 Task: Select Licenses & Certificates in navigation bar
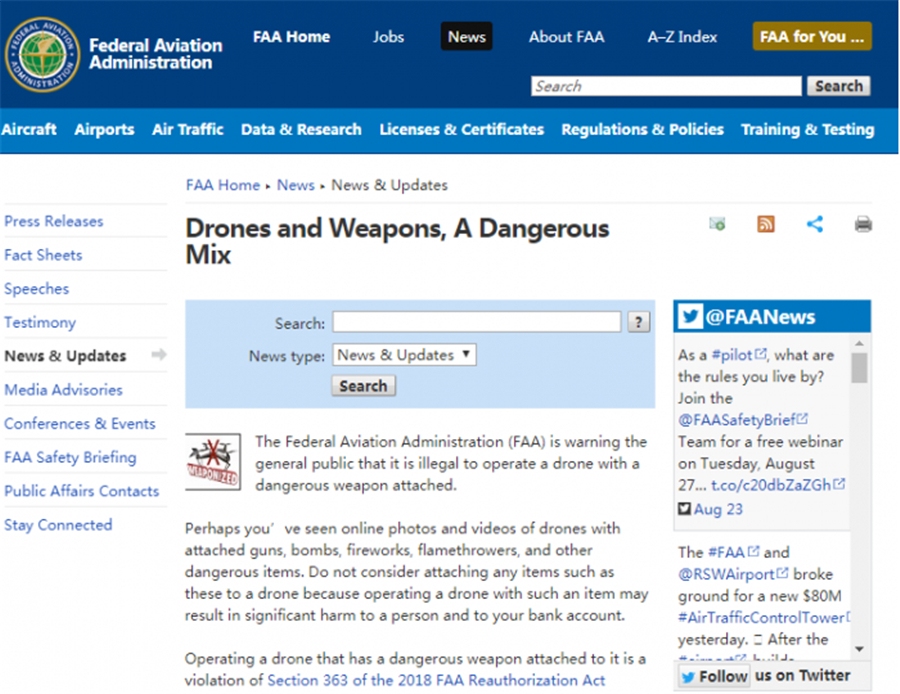click(461, 130)
